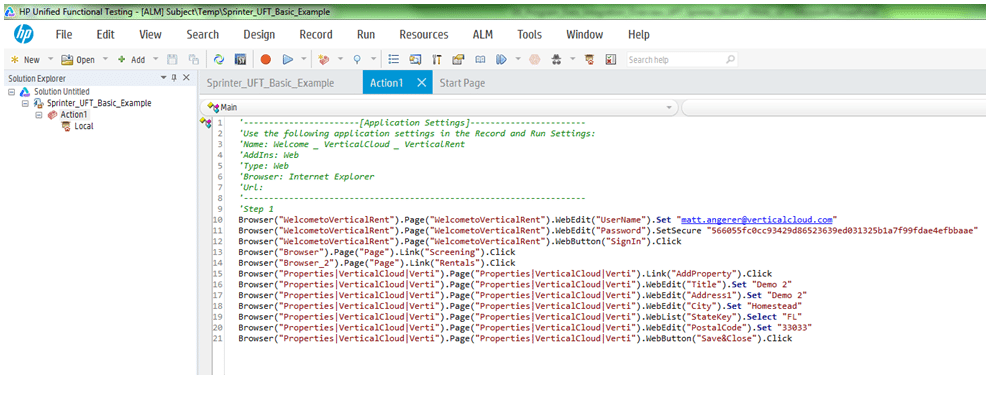Close the Action1 tab with its X
The image size is (986, 394).
point(421,82)
